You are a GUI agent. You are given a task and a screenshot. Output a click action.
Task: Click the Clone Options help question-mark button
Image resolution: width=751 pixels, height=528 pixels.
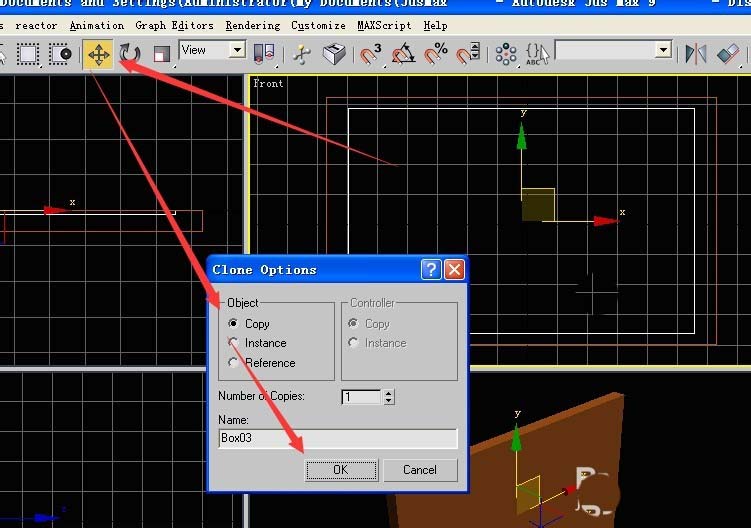click(x=431, y=270)
